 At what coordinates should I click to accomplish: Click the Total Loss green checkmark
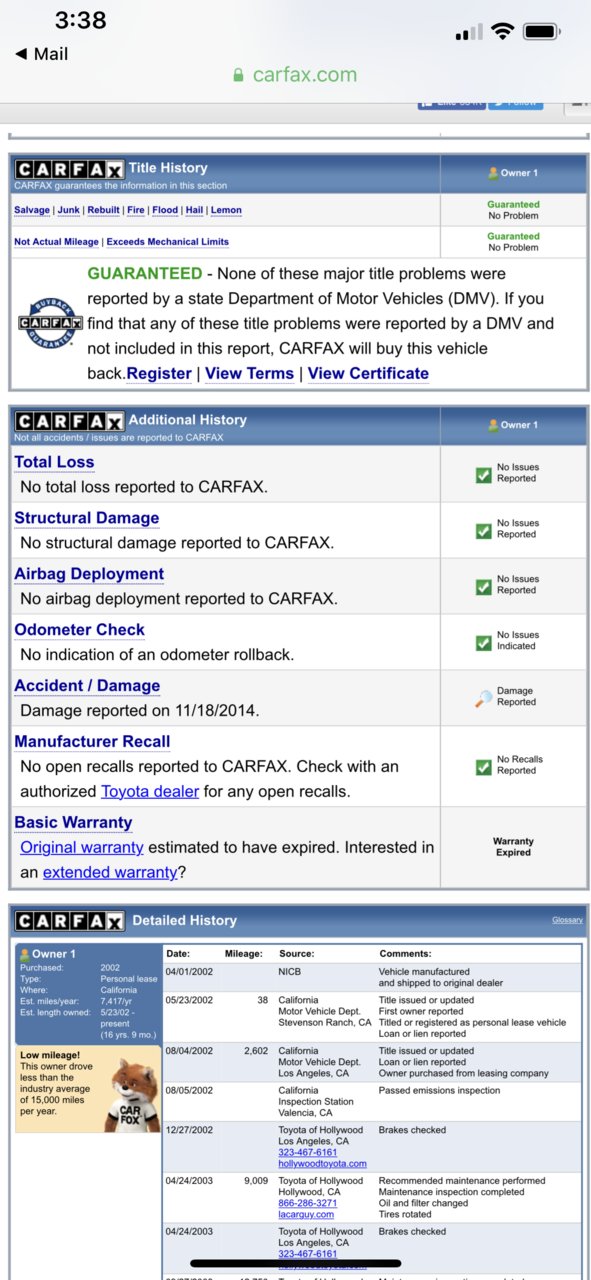483,473
